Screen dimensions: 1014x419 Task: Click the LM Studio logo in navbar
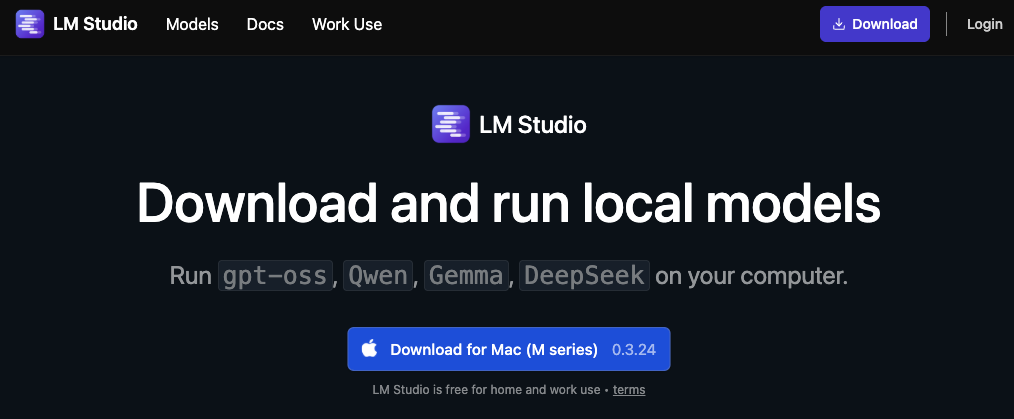(x=30, y=25)
